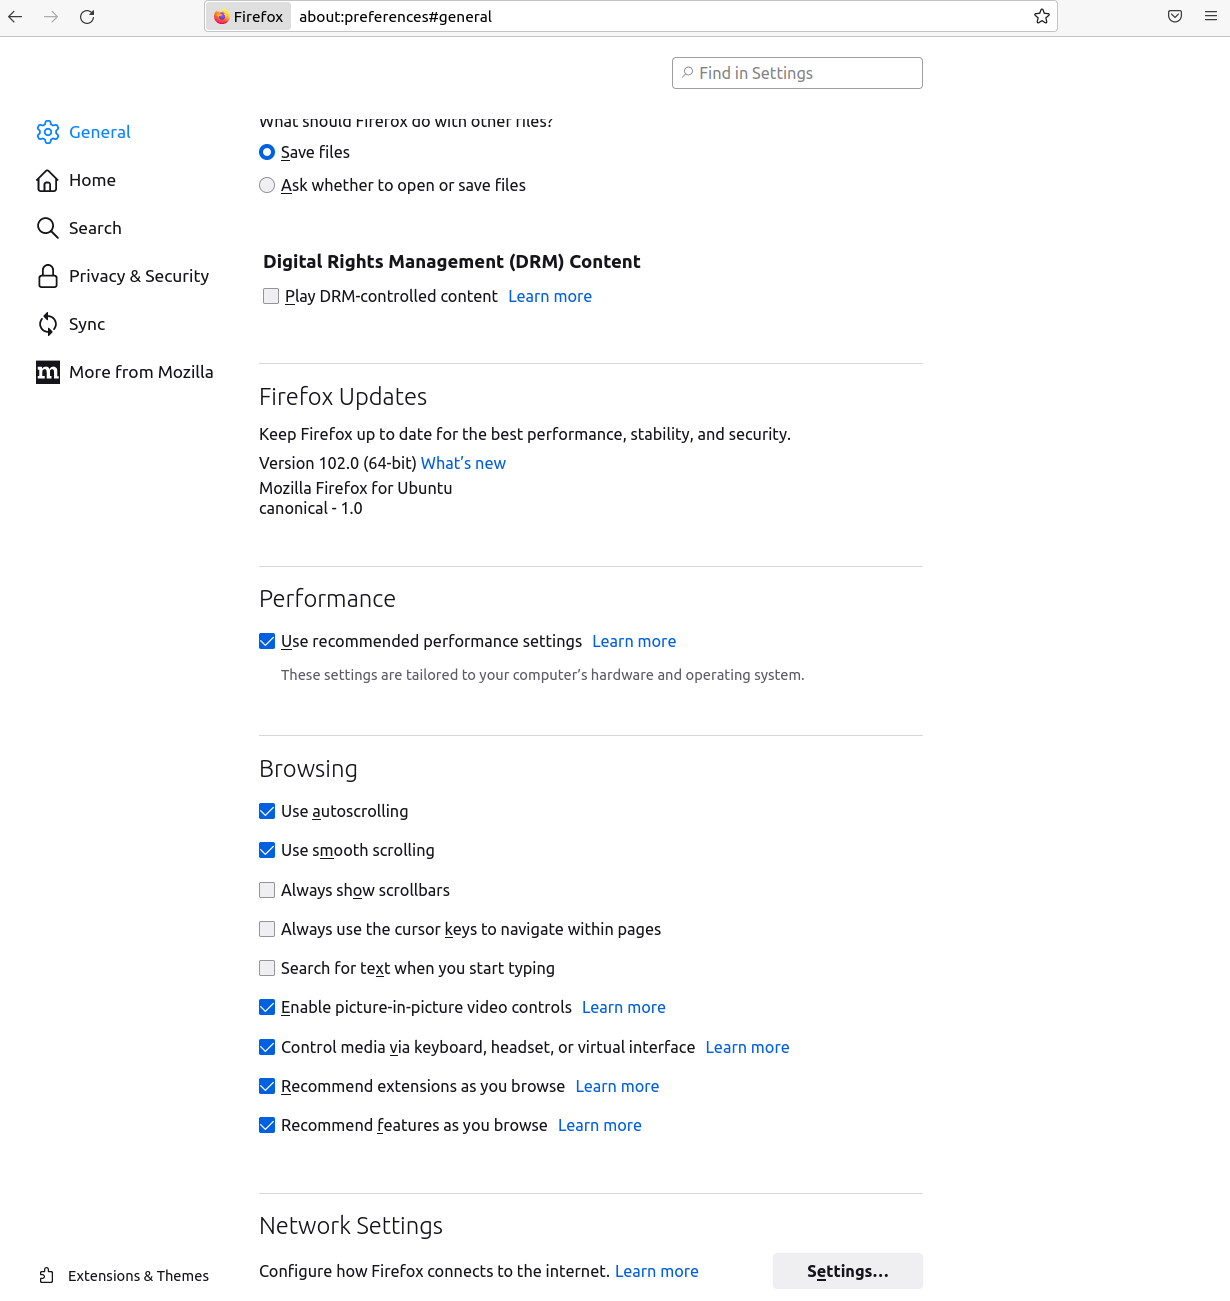Open the Sync settings category

87,324
